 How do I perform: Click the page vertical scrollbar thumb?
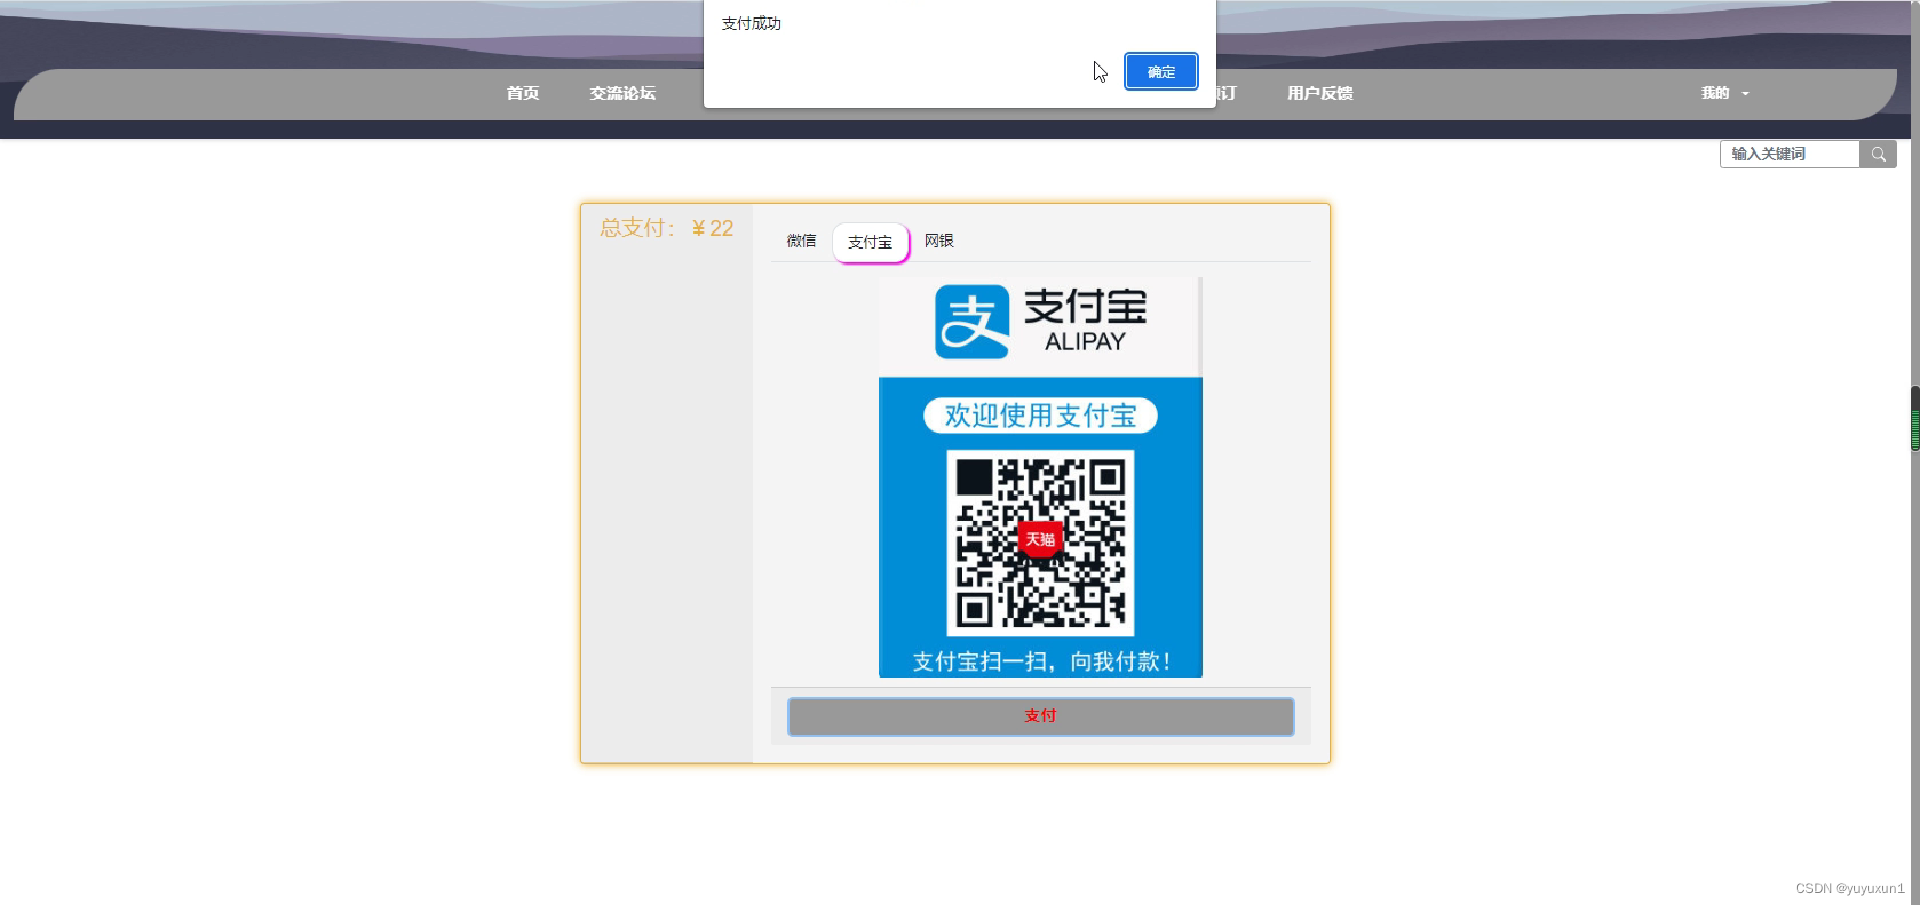[x=1915, y=418]
